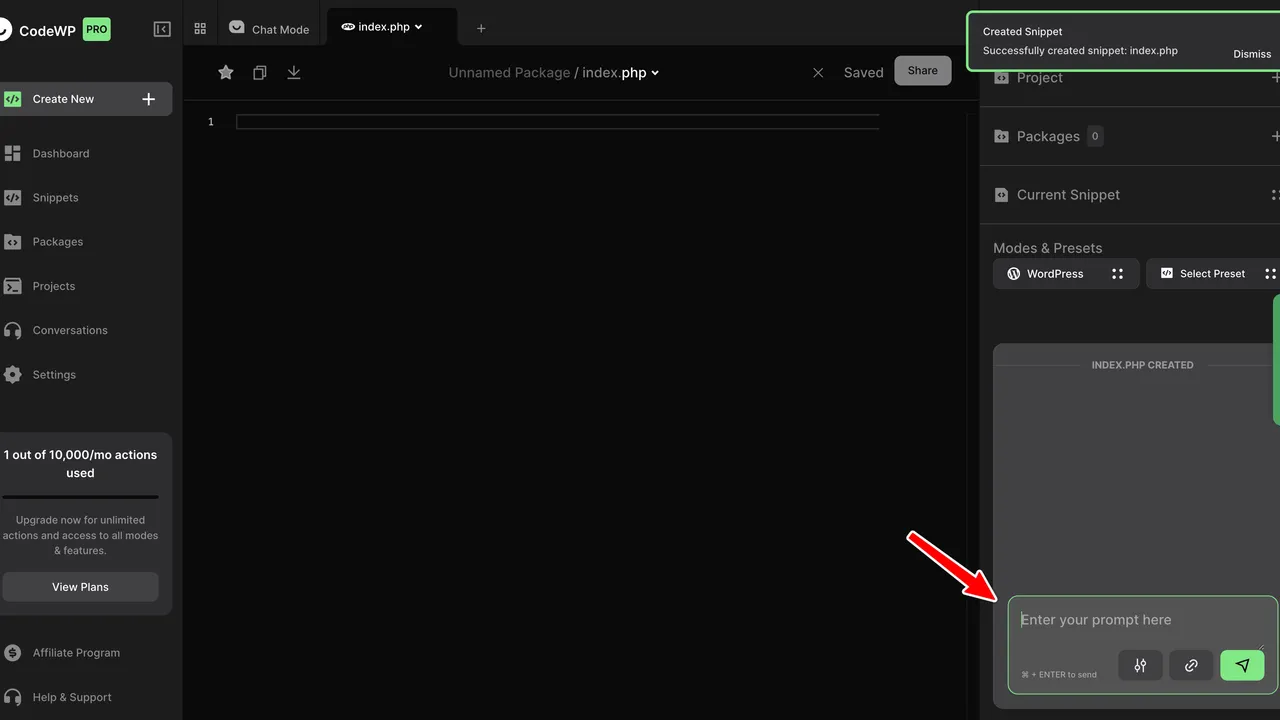Click the Saved status text

tap(863, 73)
